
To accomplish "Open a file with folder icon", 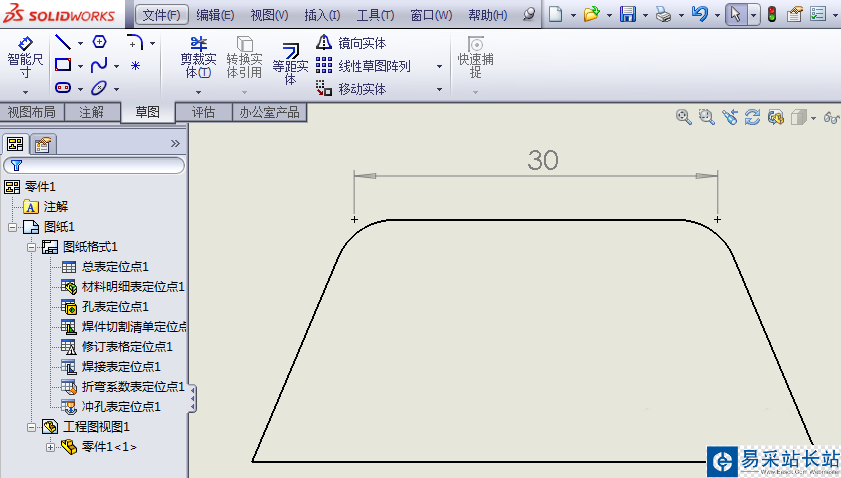I will coord(591,14).
